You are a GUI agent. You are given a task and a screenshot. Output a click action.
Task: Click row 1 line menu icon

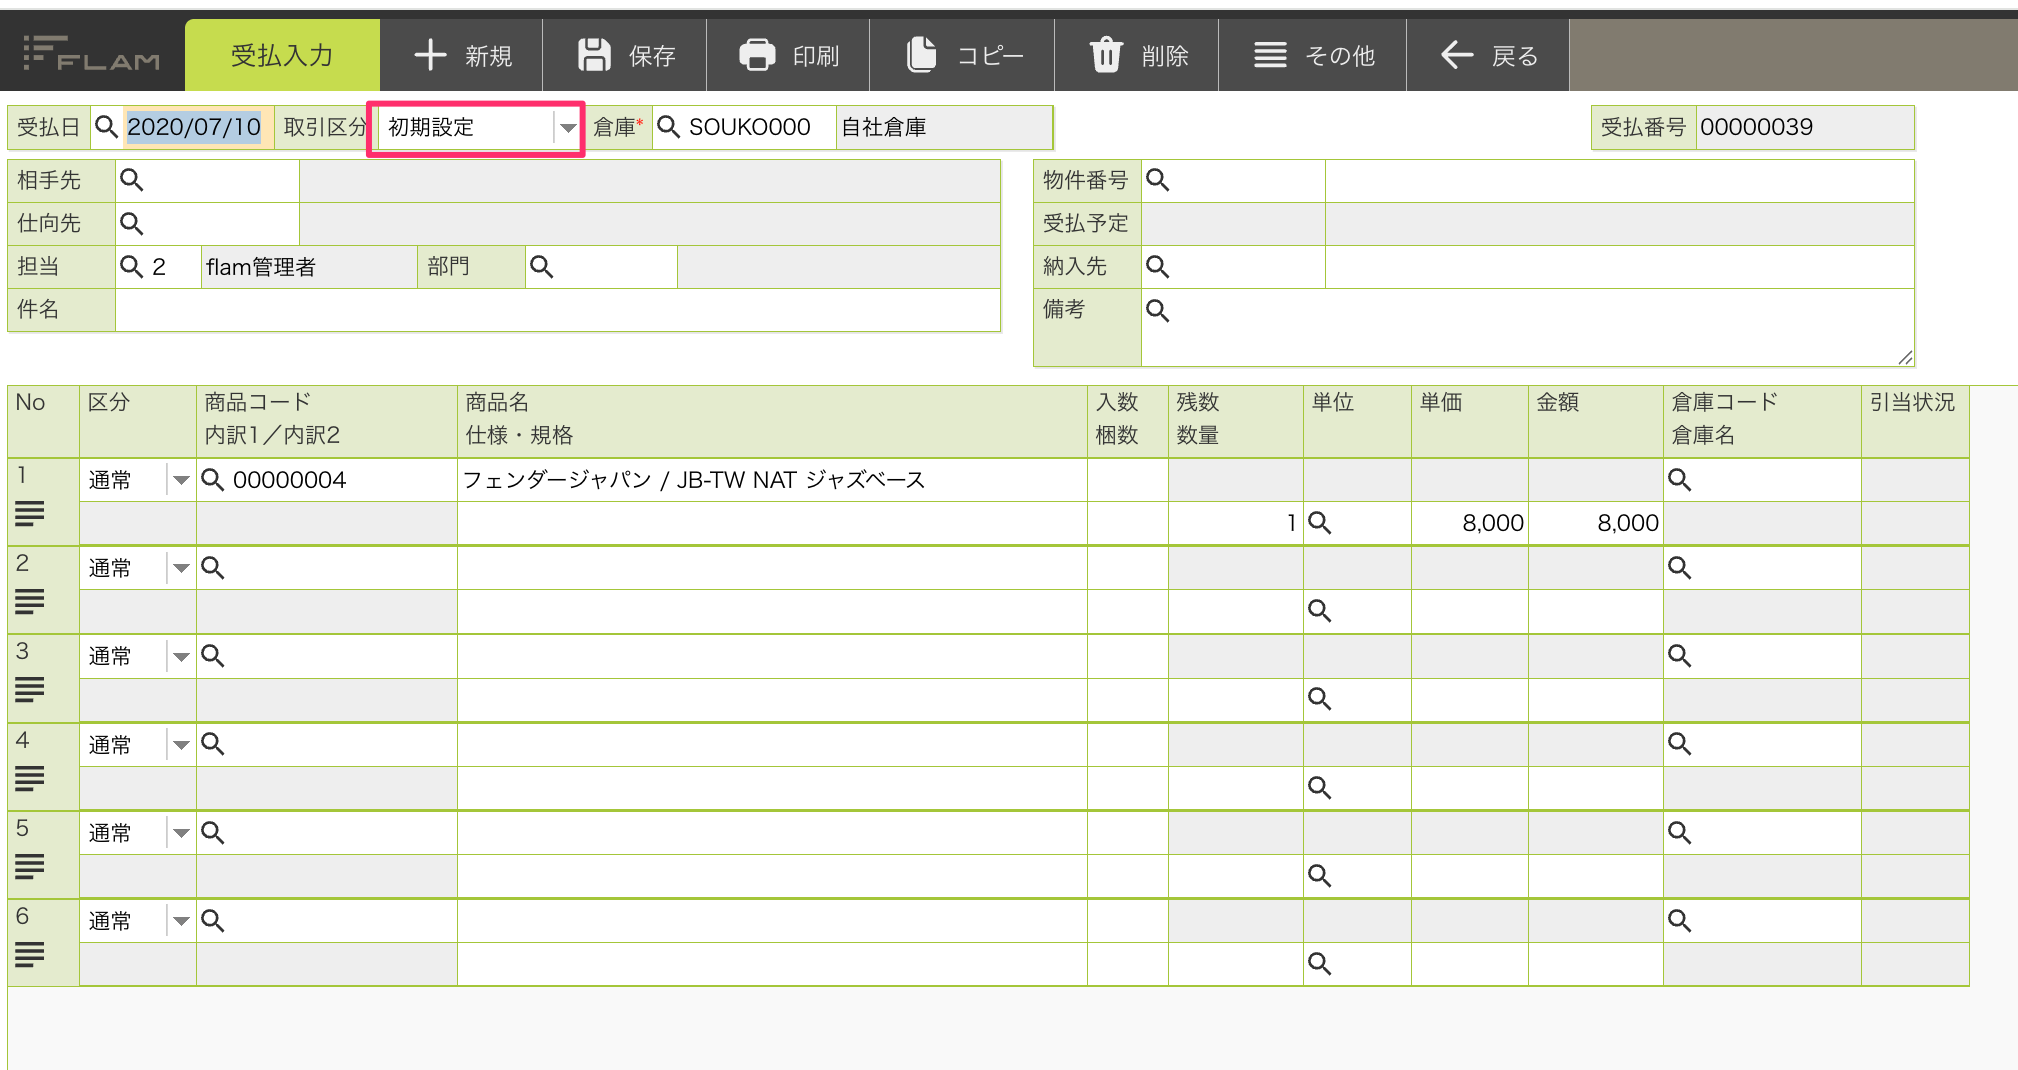(30, 514)
